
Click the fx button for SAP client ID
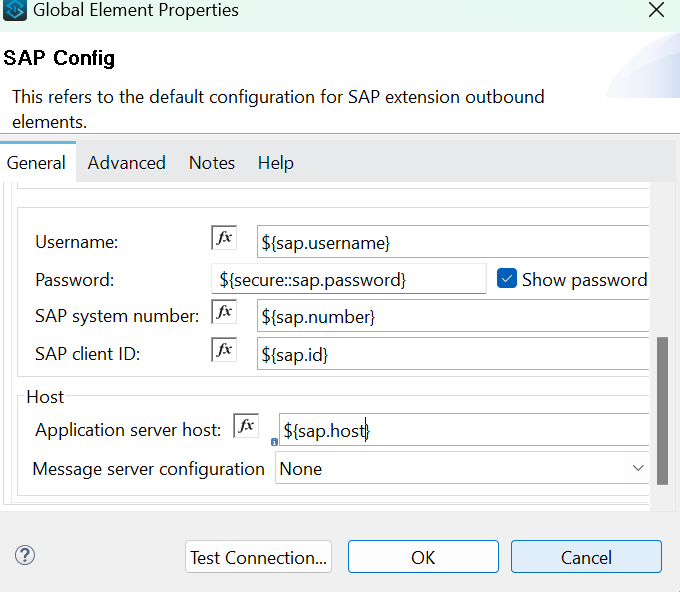coord(224,350)
